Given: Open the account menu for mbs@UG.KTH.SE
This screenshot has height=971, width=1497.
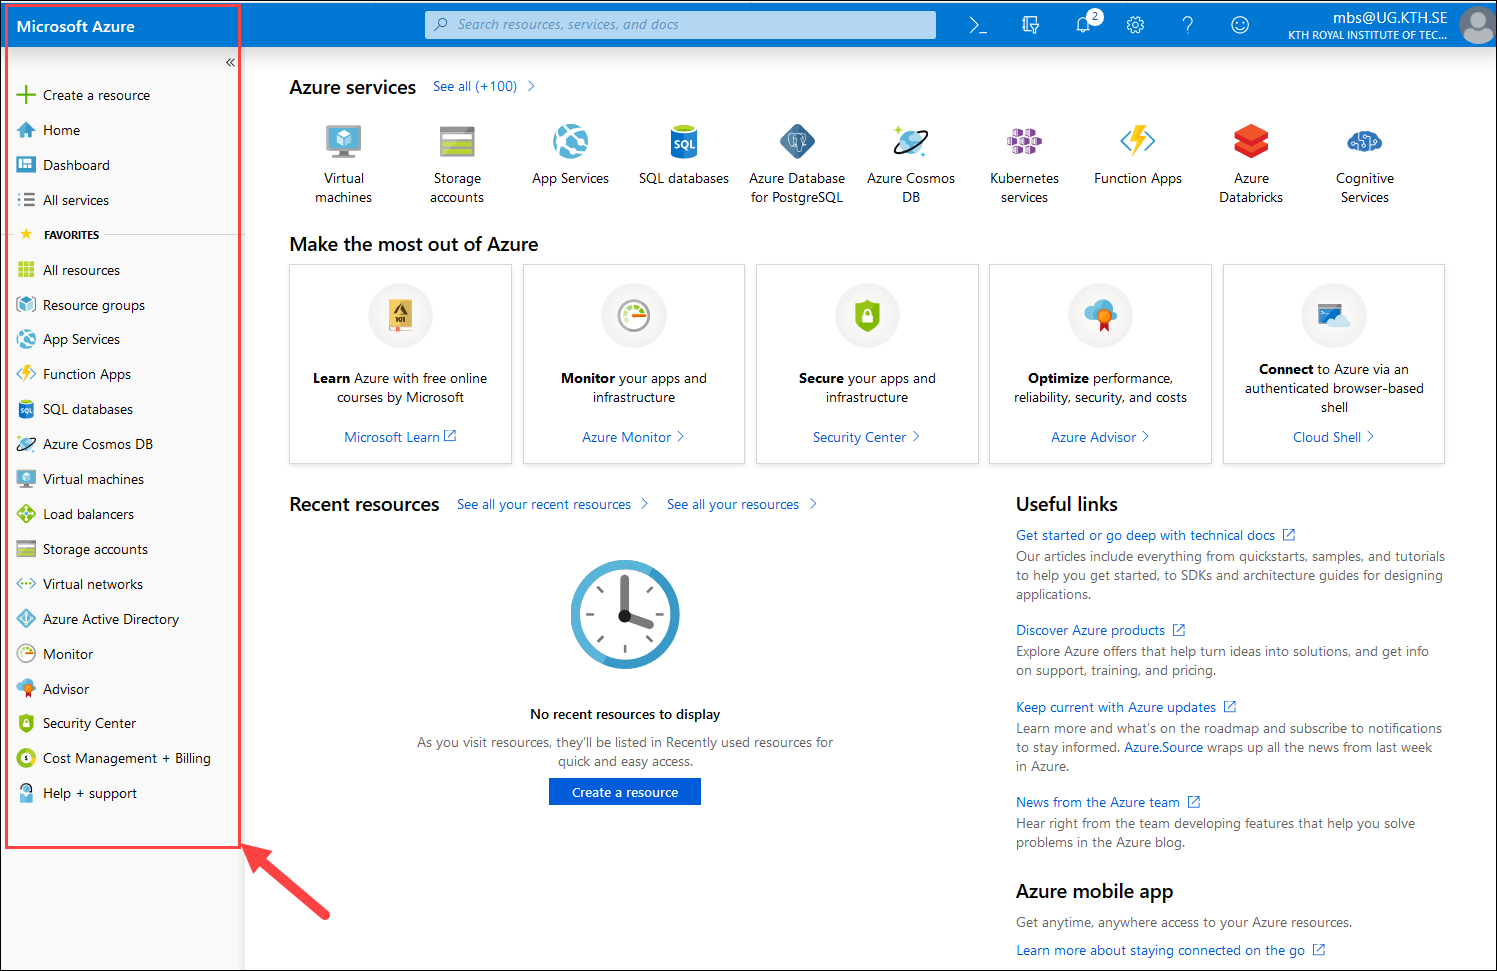Looking at the screenshot, I should 1390,25.
